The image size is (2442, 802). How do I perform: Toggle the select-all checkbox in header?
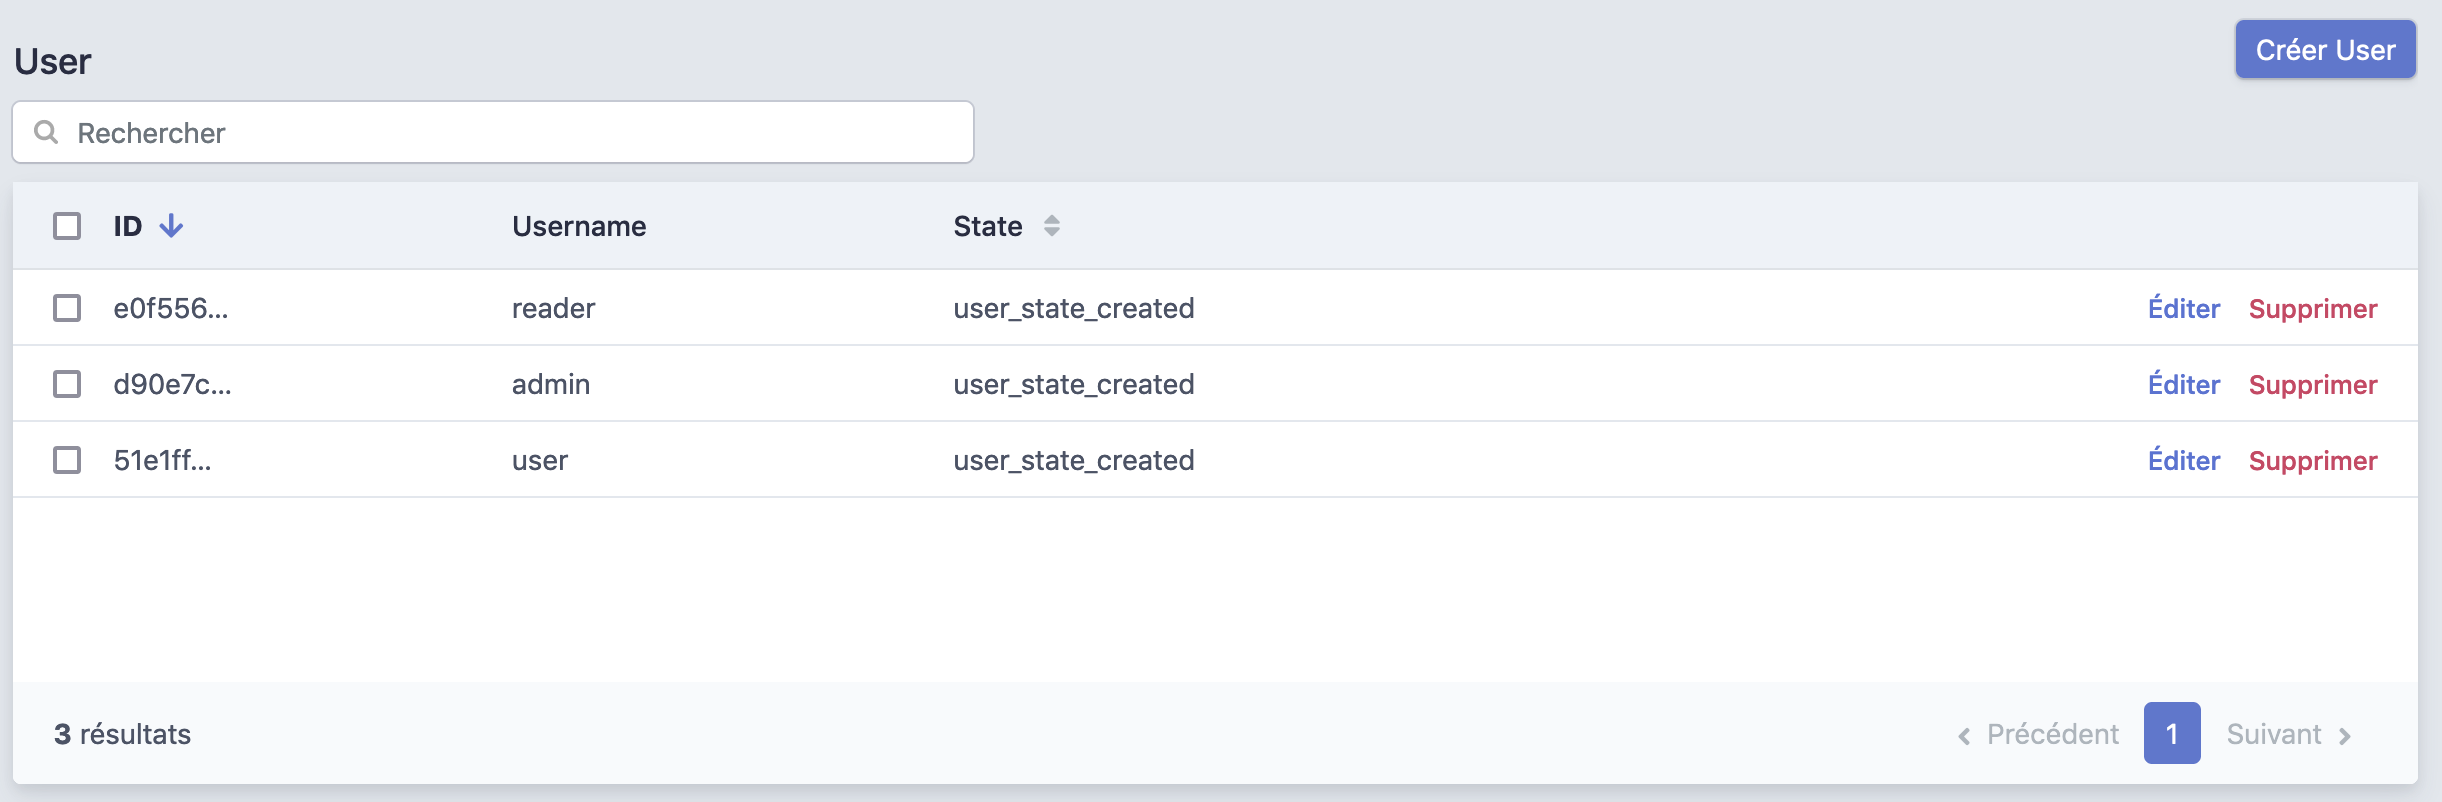(x=67, y=226)
